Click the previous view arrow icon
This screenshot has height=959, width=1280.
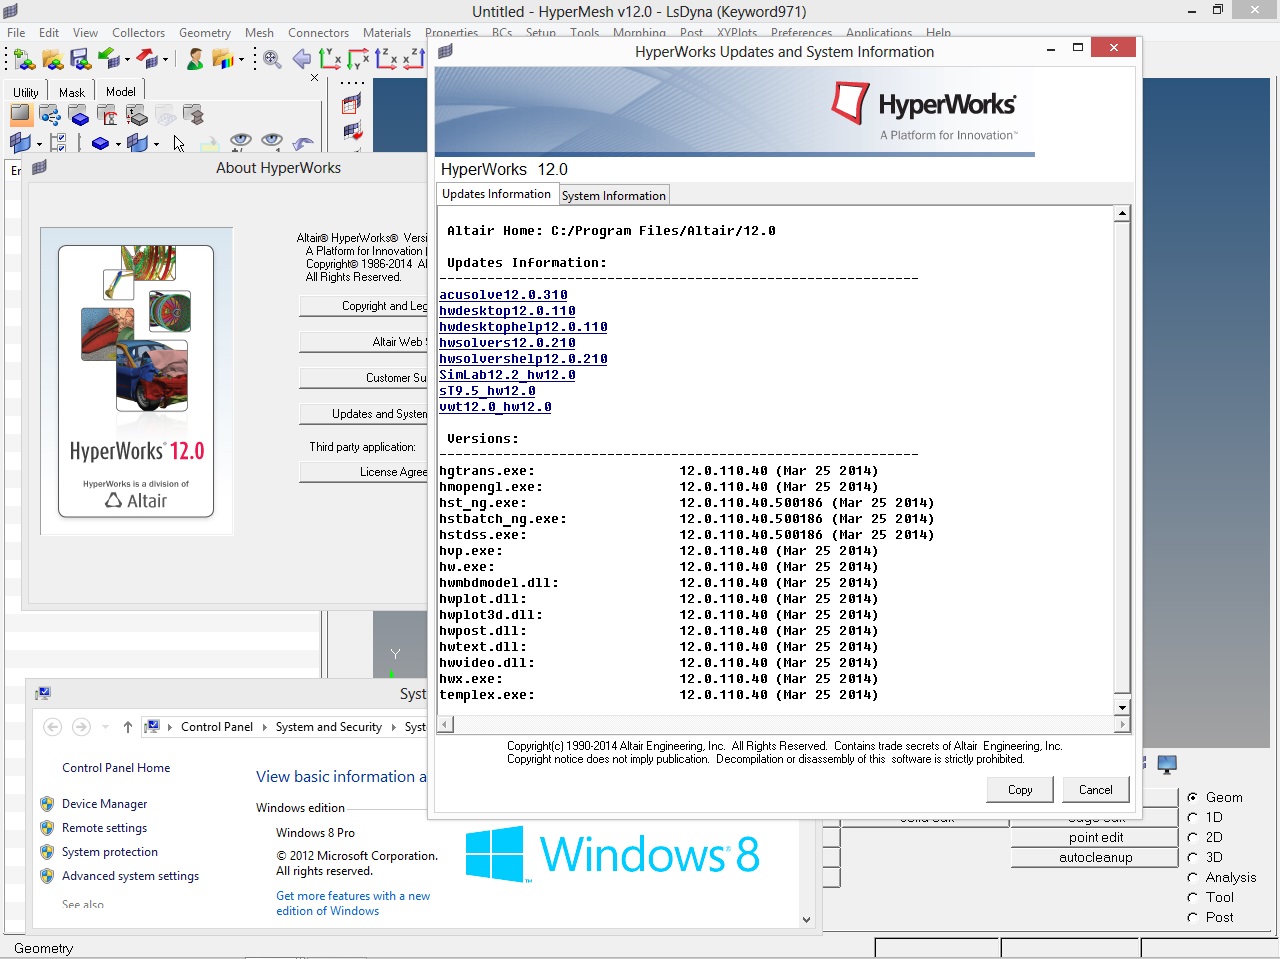pos(301,59)
